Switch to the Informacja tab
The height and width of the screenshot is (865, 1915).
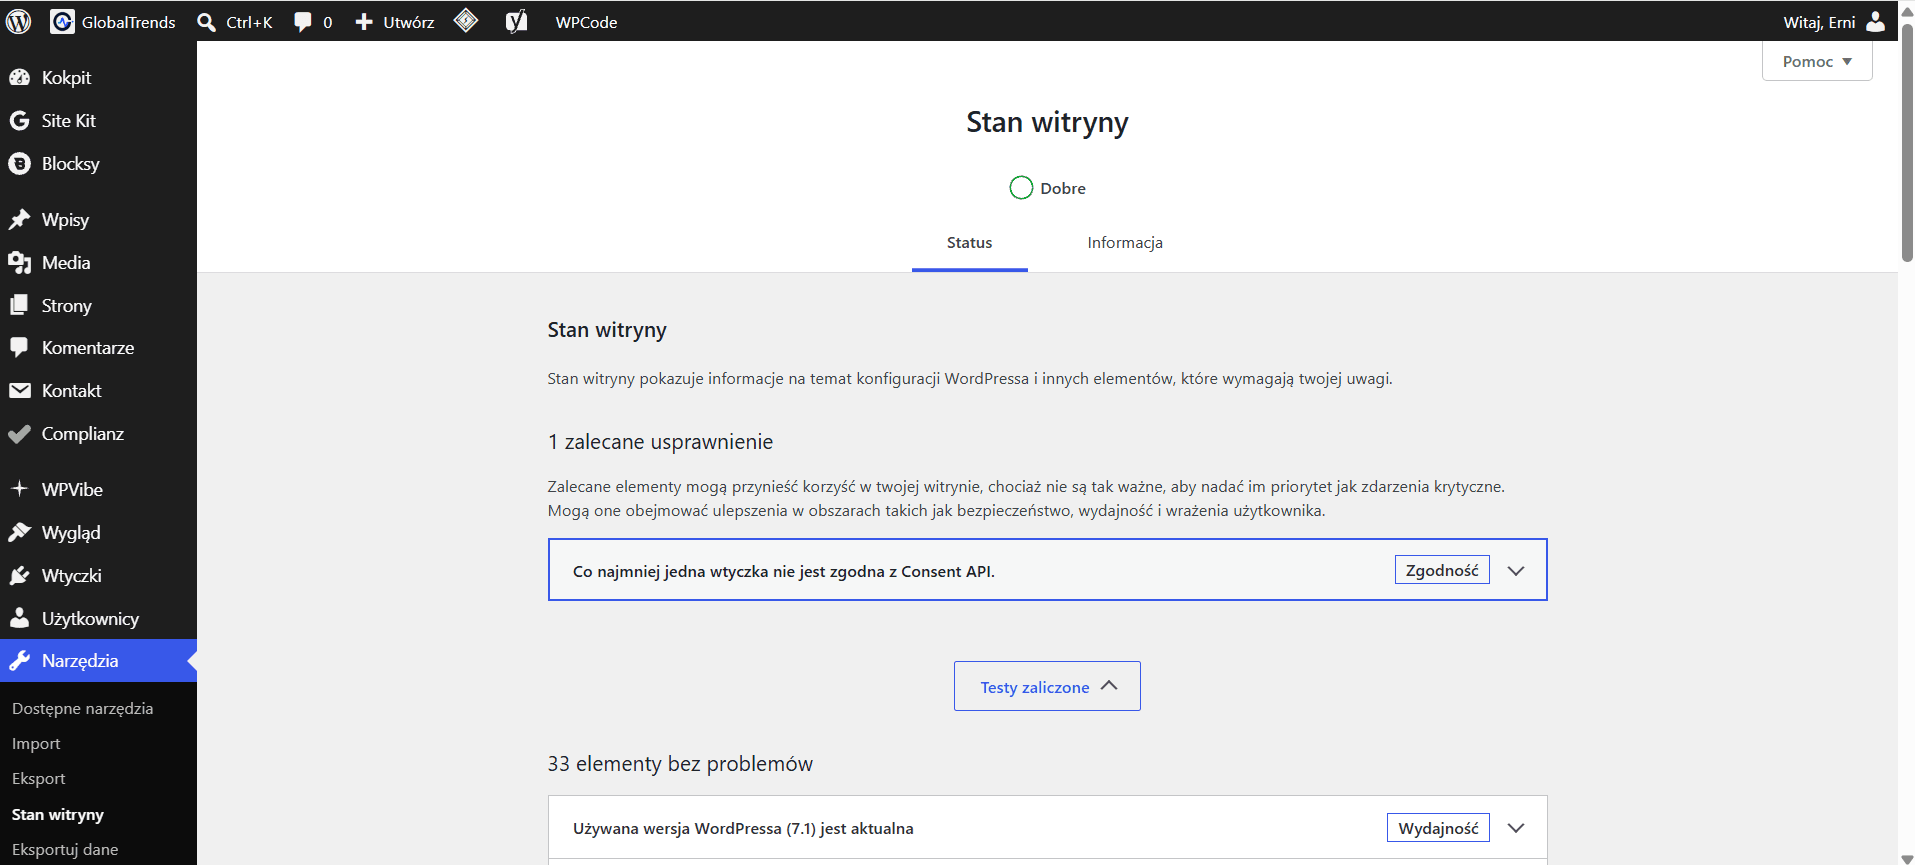click(x=1125, y=243)
